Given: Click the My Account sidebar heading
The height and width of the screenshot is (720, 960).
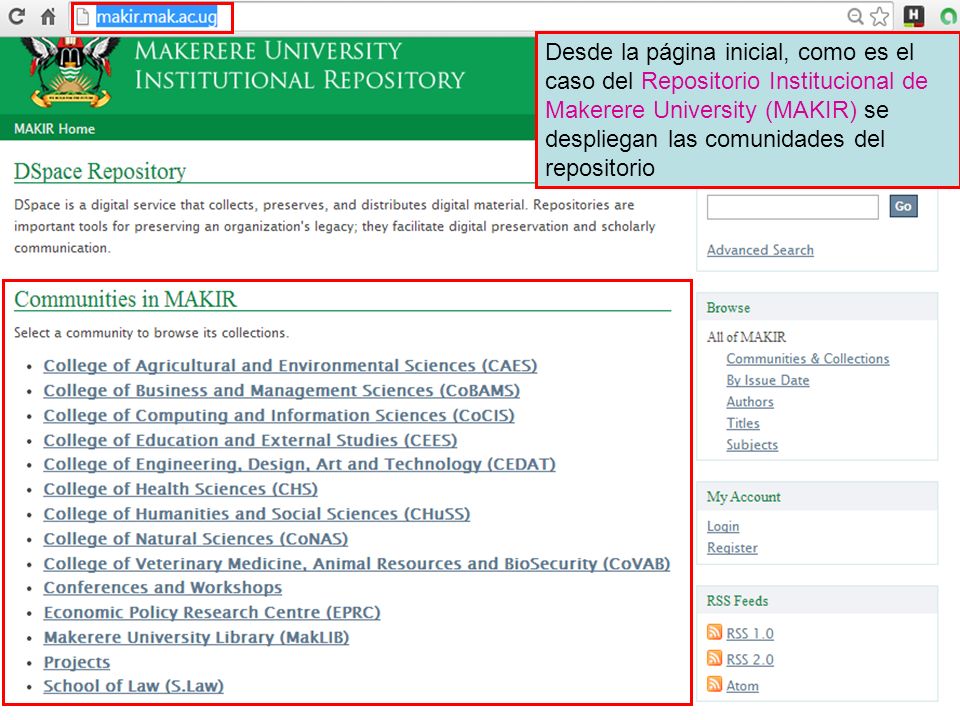Looking at the screenshot, I should click(744, 497).
